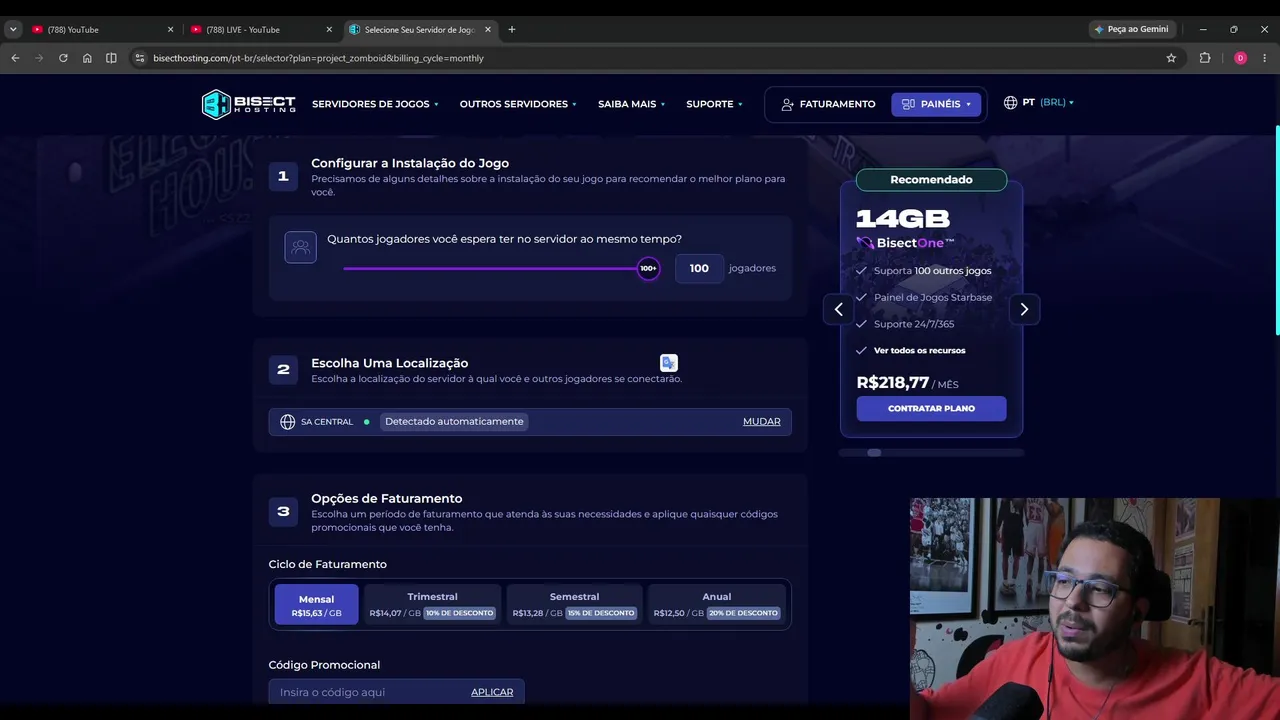
Task: Go back in browser history
Action: (15, 58)
